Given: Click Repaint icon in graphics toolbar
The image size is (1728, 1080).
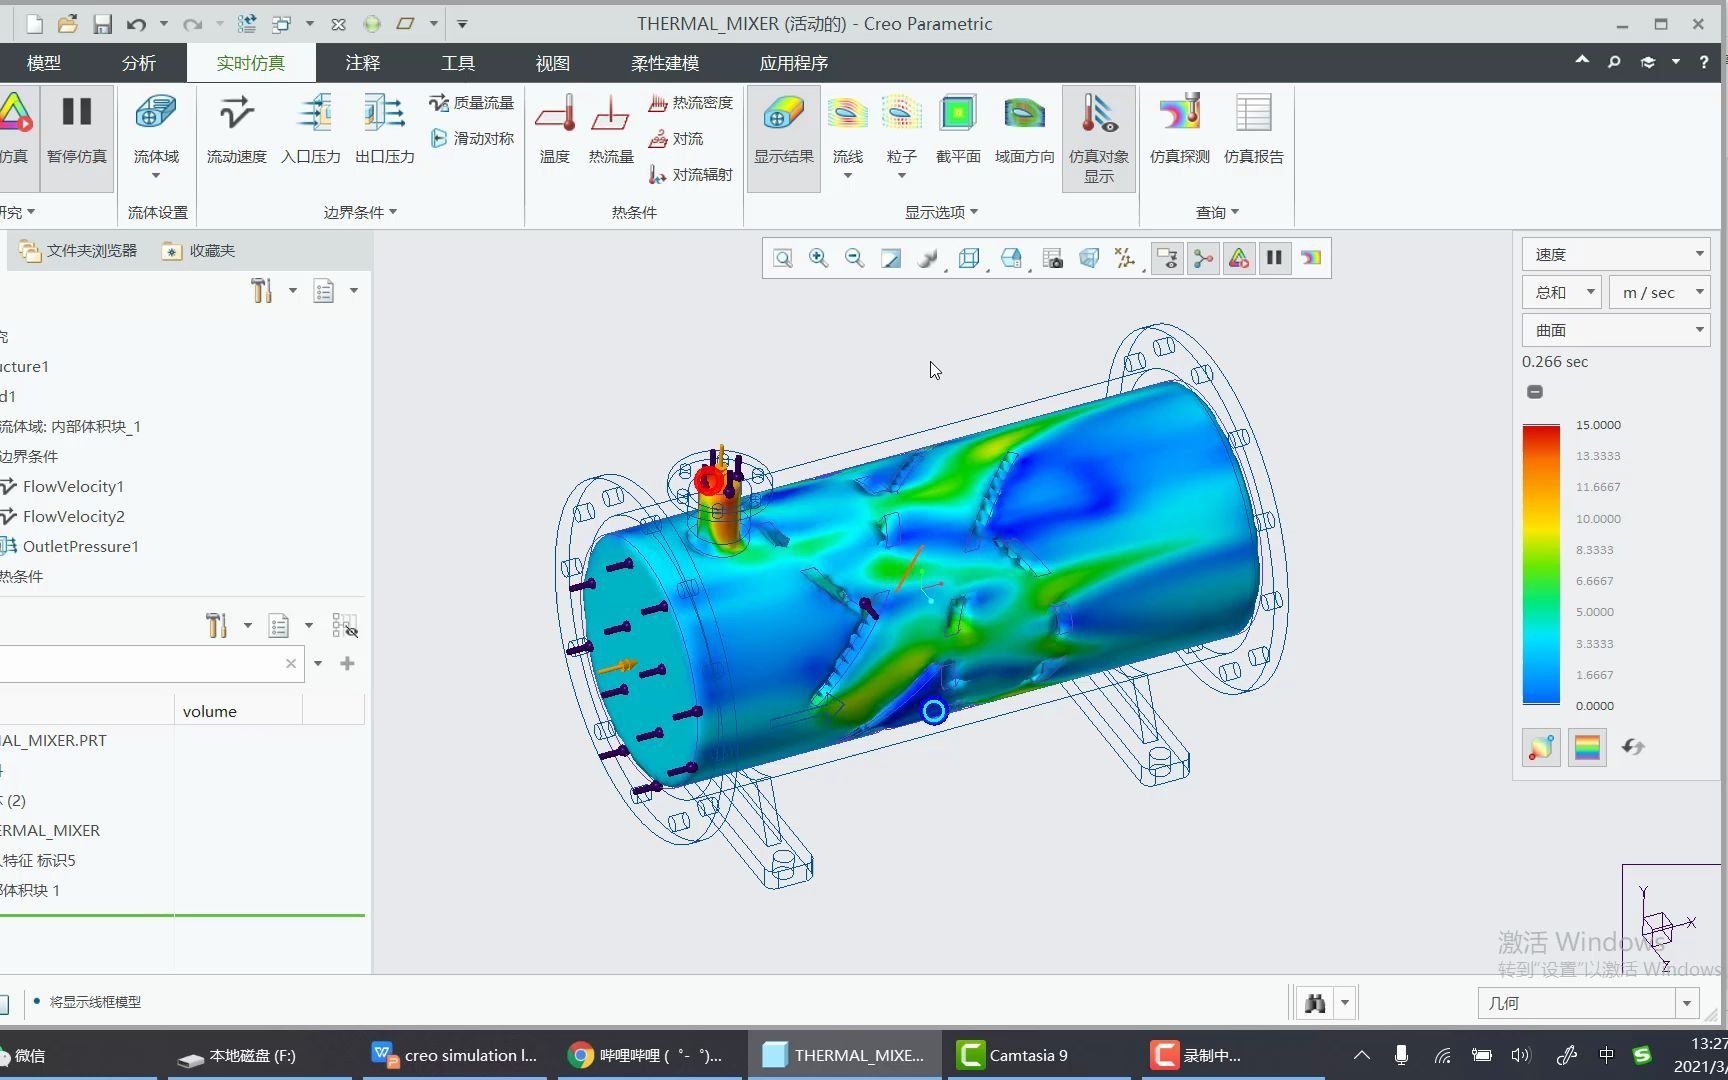Looking at the screenshot, I should [890, 259].
